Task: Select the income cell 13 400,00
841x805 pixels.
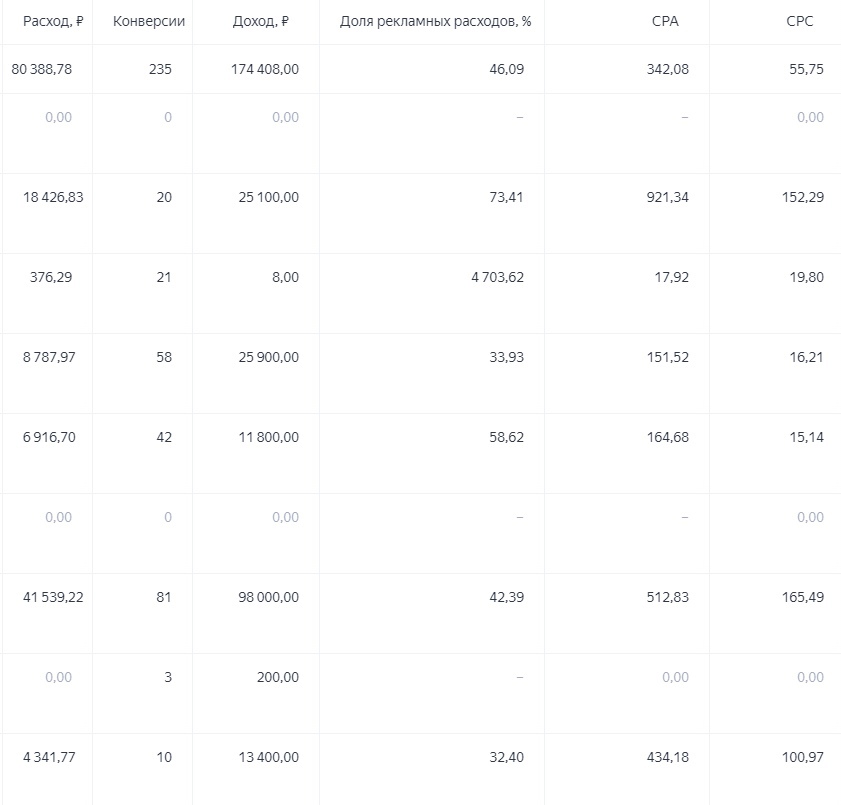Action: coord(264,758)
